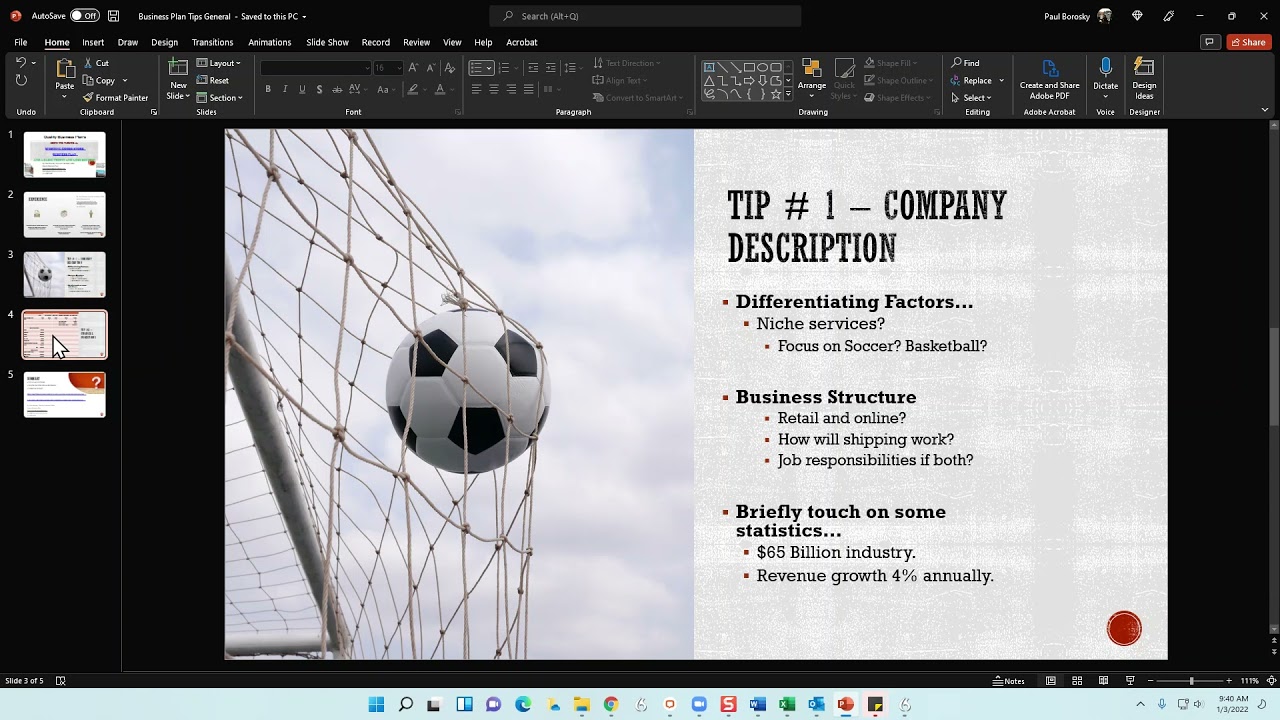Screen dimensions: 1280x720
Task: Open the File menu
Action: (x=20, y=42)
